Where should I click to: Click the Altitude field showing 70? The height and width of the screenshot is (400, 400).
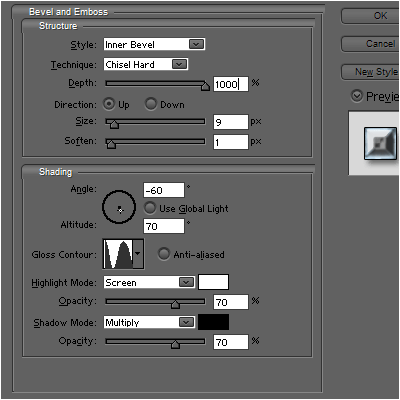(164, 226)
